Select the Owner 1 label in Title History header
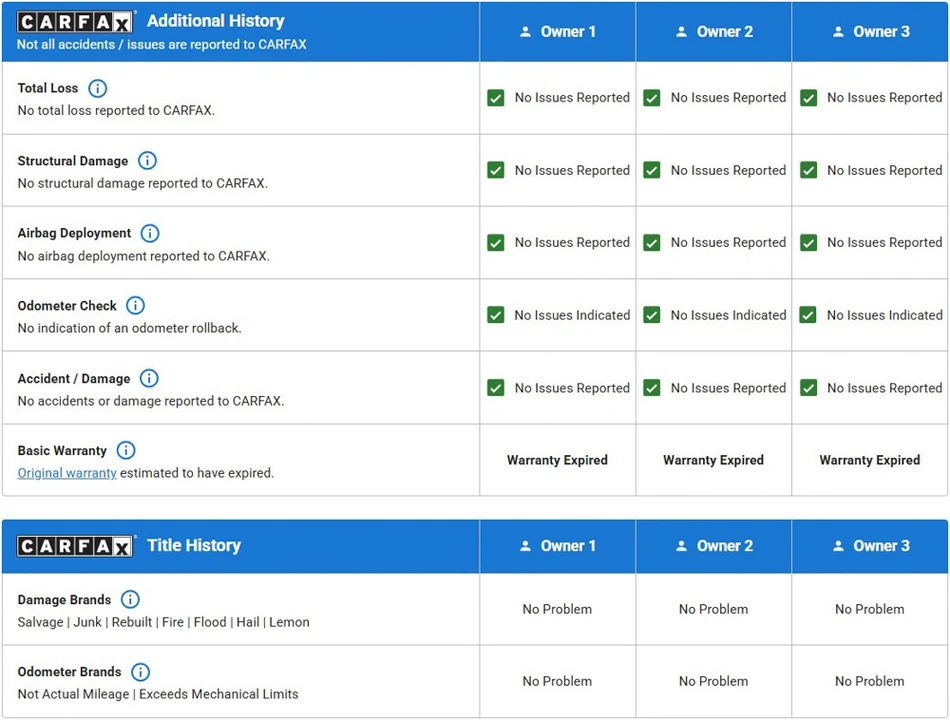950x720 pixels. point(568,546)
